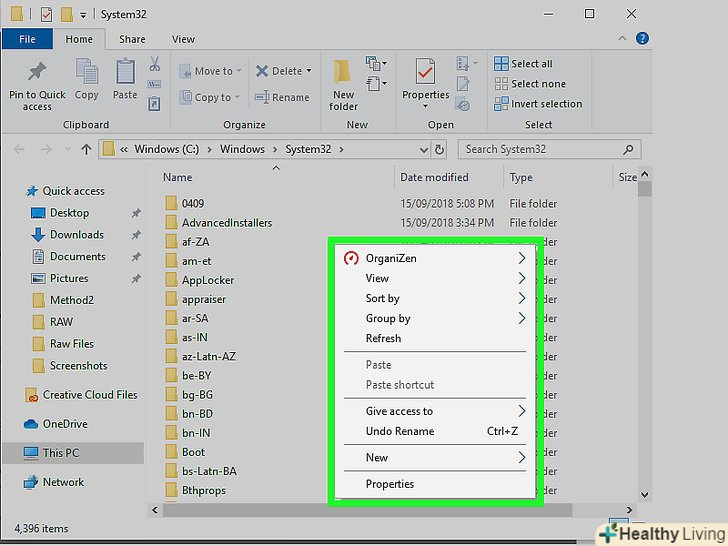Image resolution: width=728 pixels, height=546 pixels.
Task: Open the File tab
Action: [28, 39]
